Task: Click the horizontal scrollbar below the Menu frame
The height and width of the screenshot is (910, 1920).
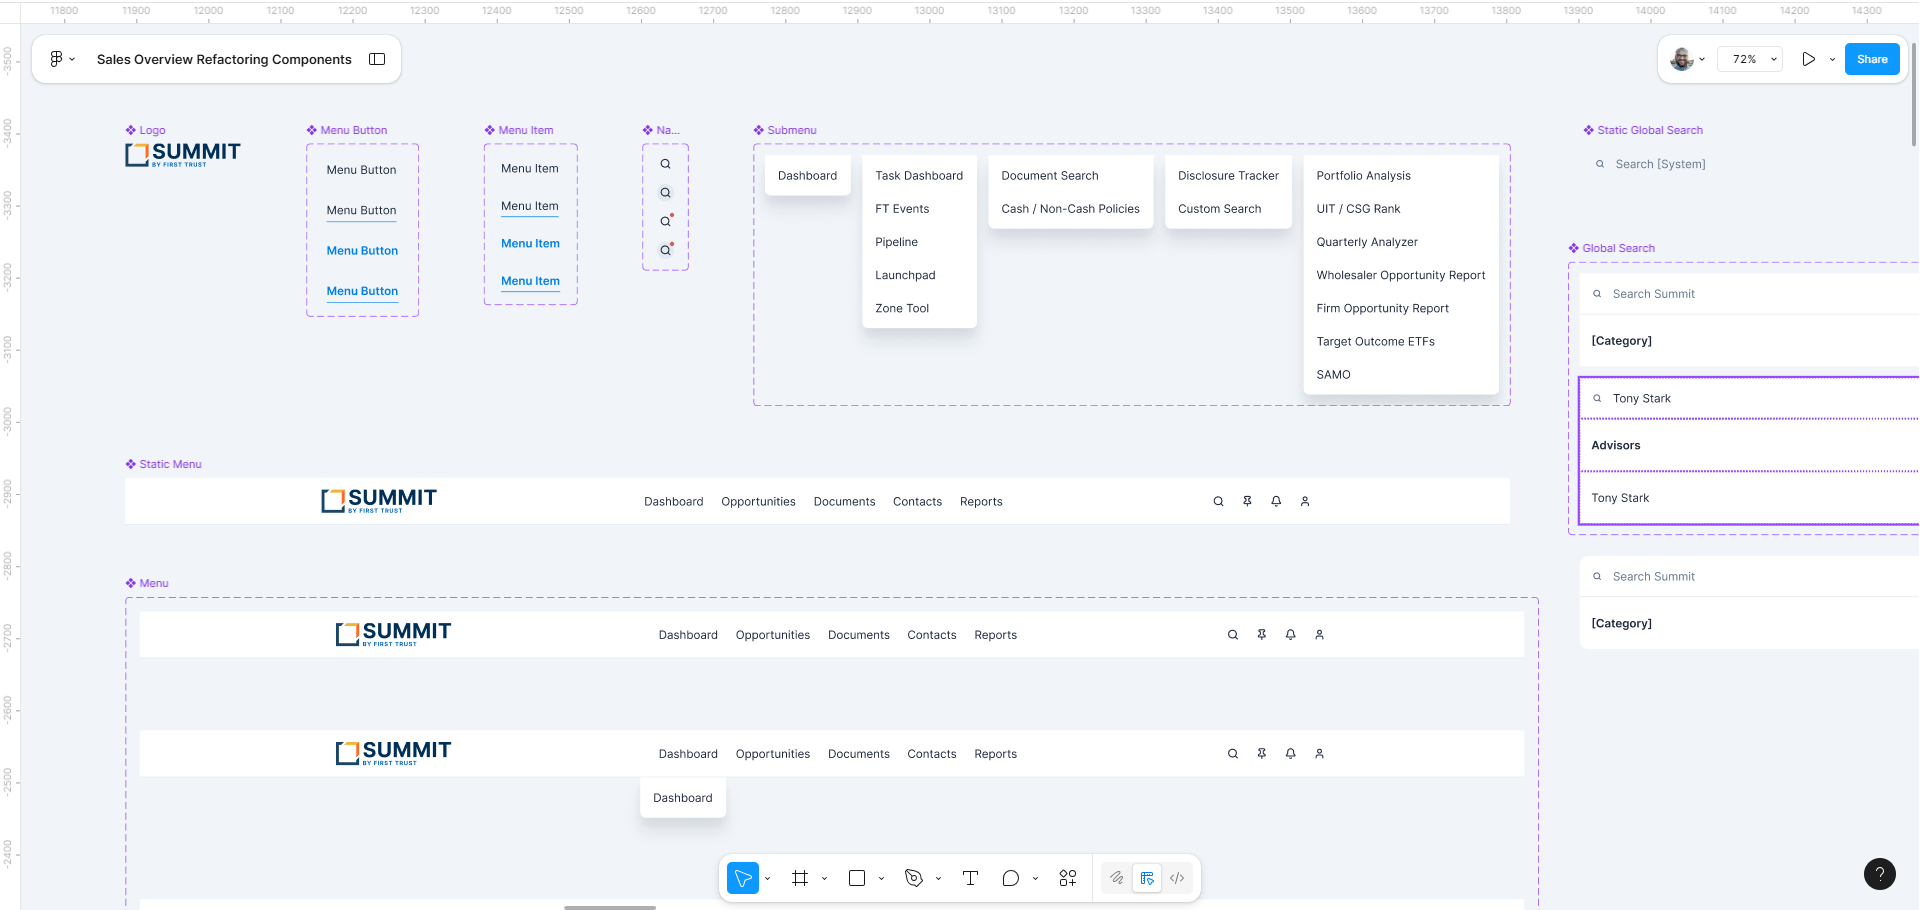Action: coord(610,908)
